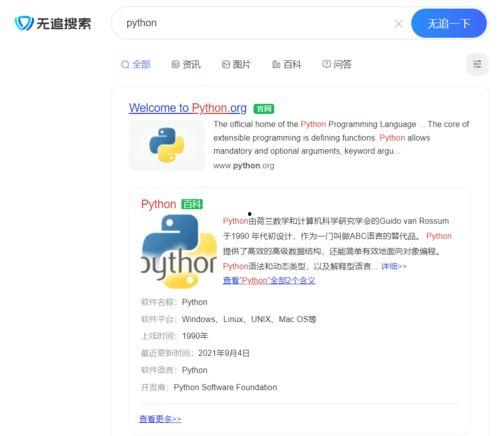Open 查看"Python"全部2个含义 link

(x=269, y=280)
